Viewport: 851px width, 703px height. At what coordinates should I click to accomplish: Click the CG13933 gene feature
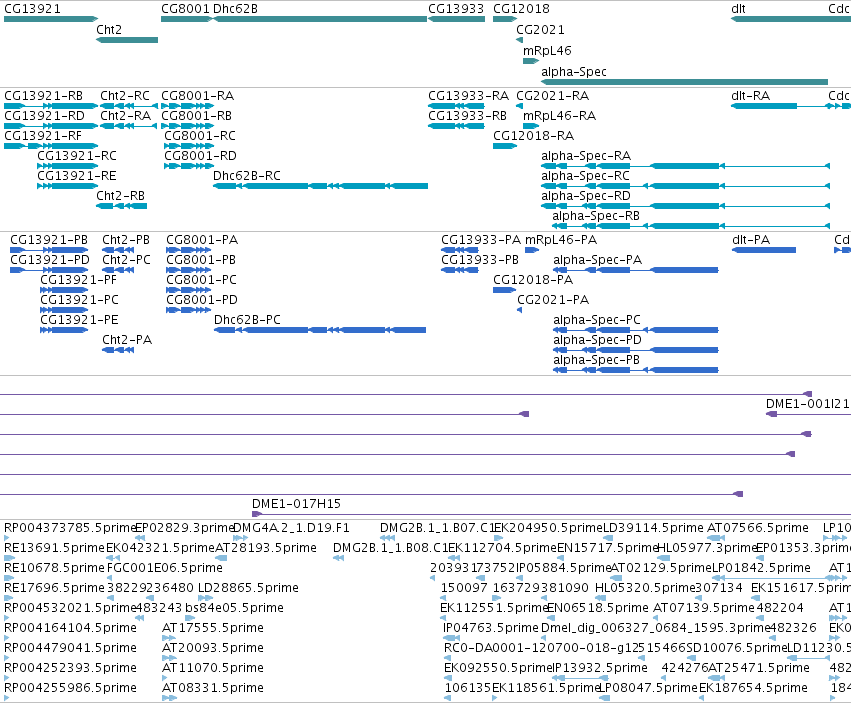[x=456, y=19]
